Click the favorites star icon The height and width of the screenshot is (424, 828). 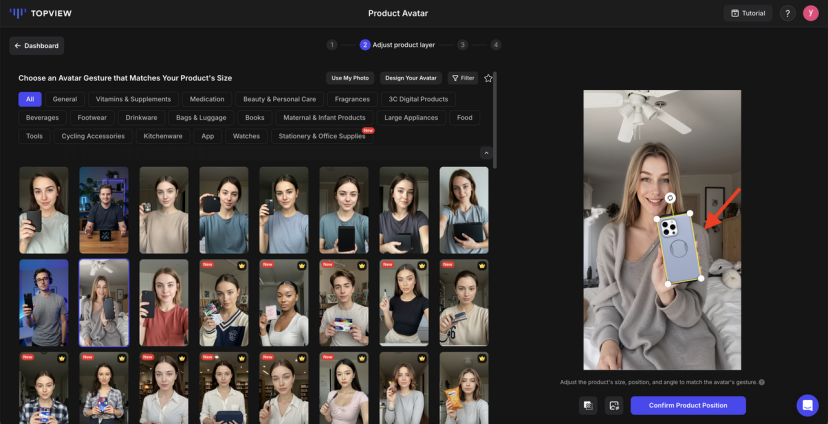[x=488, y=78]
